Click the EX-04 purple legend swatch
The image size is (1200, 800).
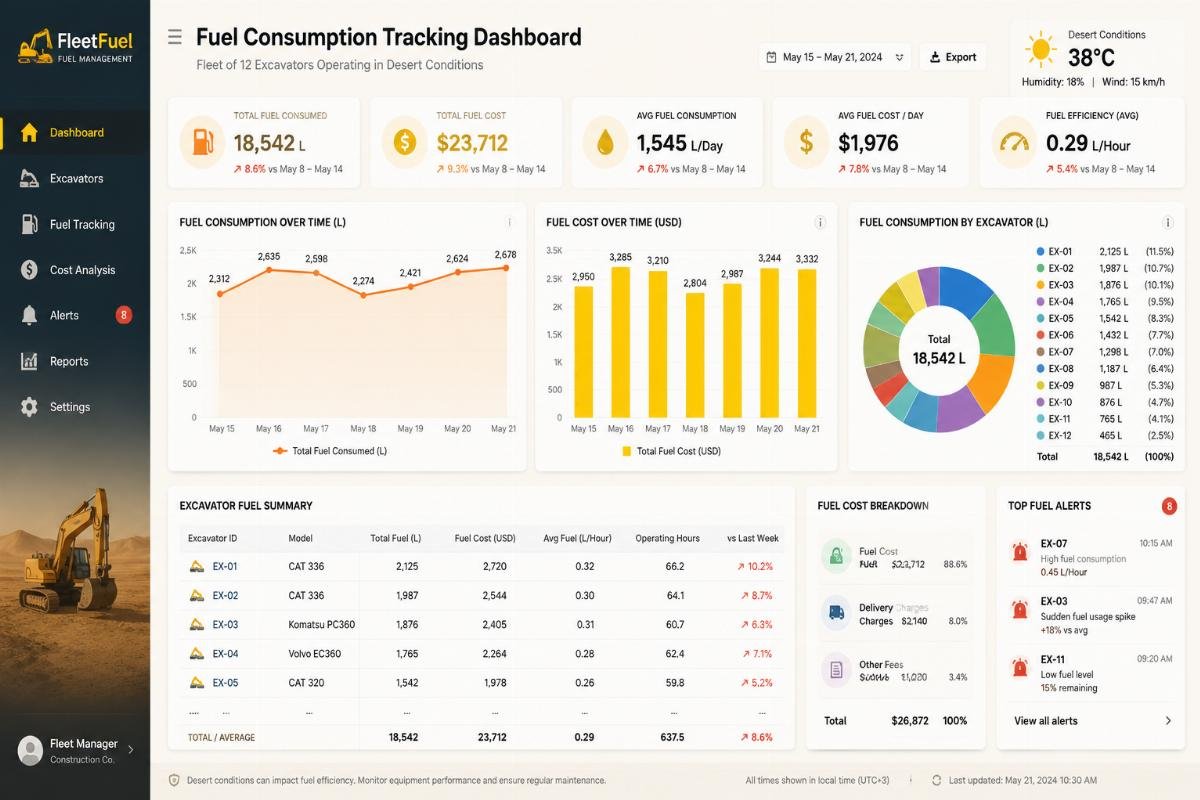coord(1040,301)
